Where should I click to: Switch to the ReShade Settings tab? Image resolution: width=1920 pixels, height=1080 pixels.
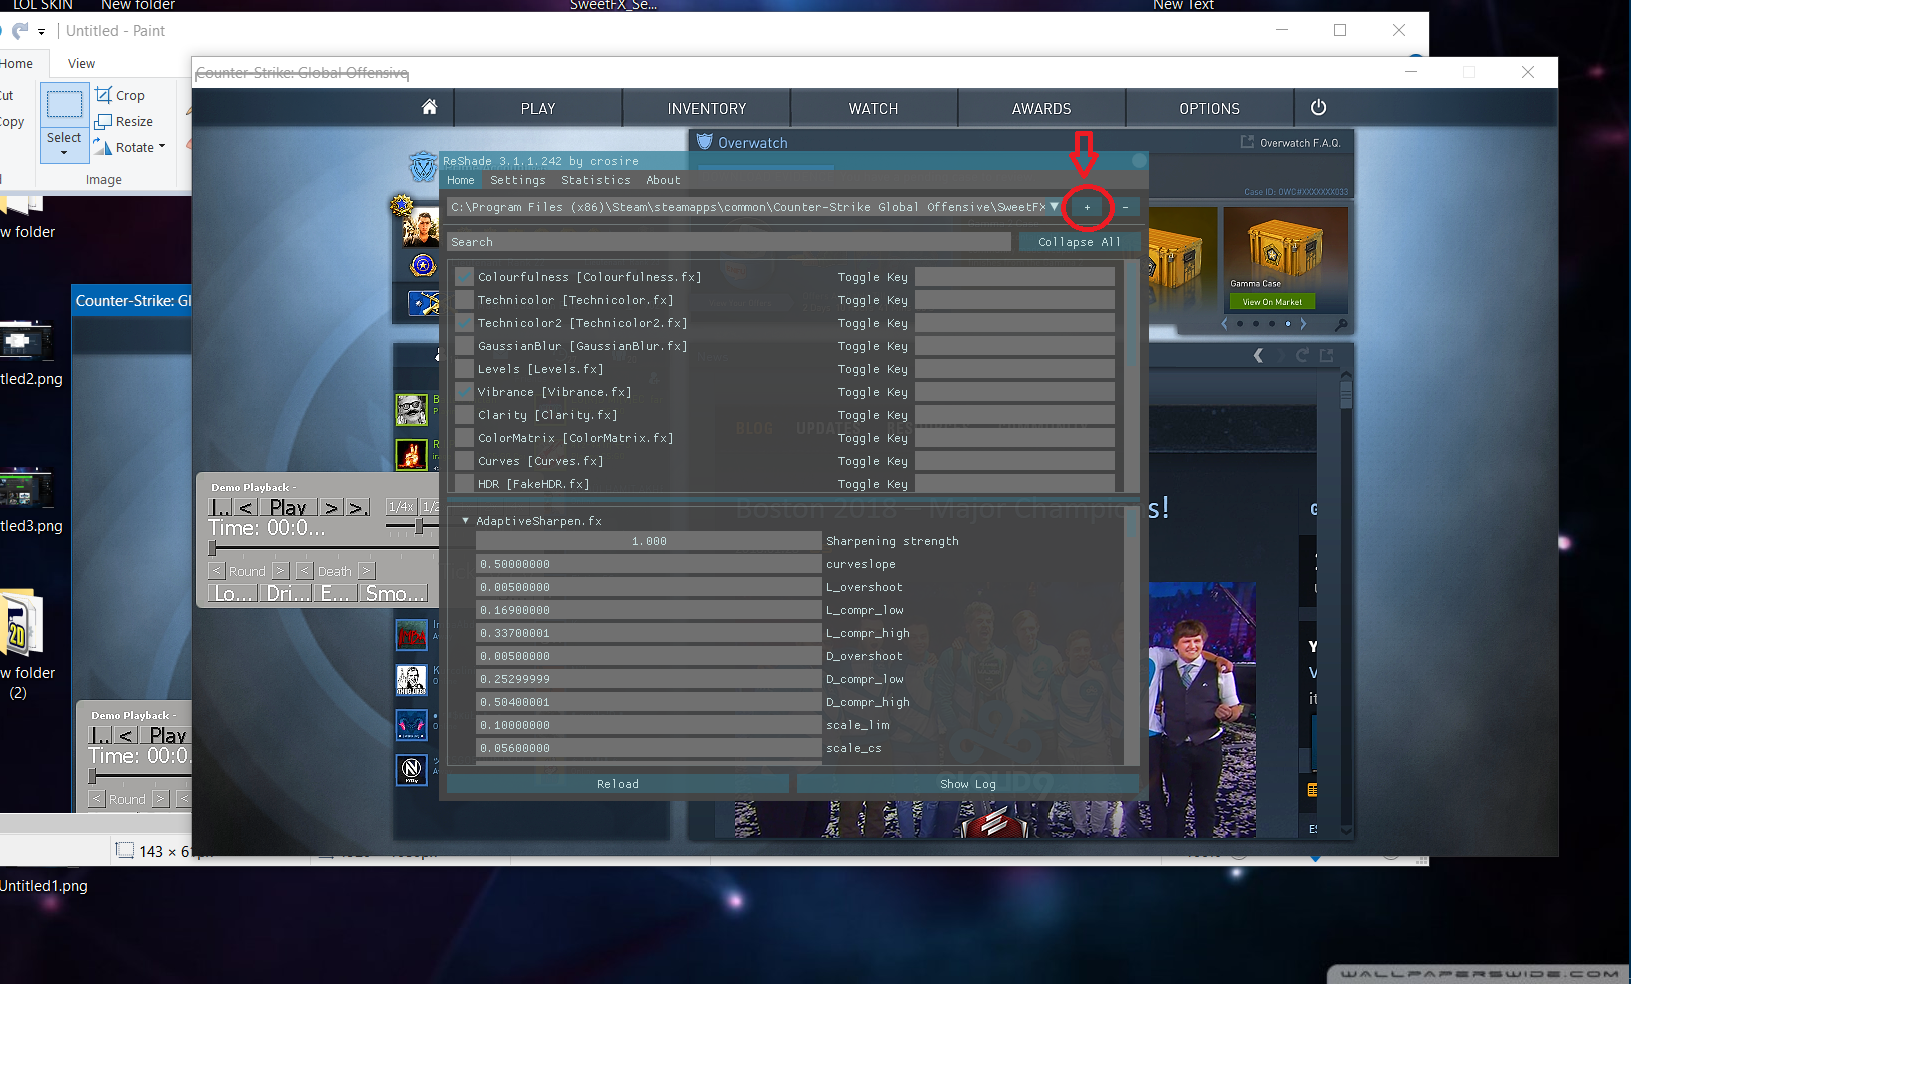point(517,180)
